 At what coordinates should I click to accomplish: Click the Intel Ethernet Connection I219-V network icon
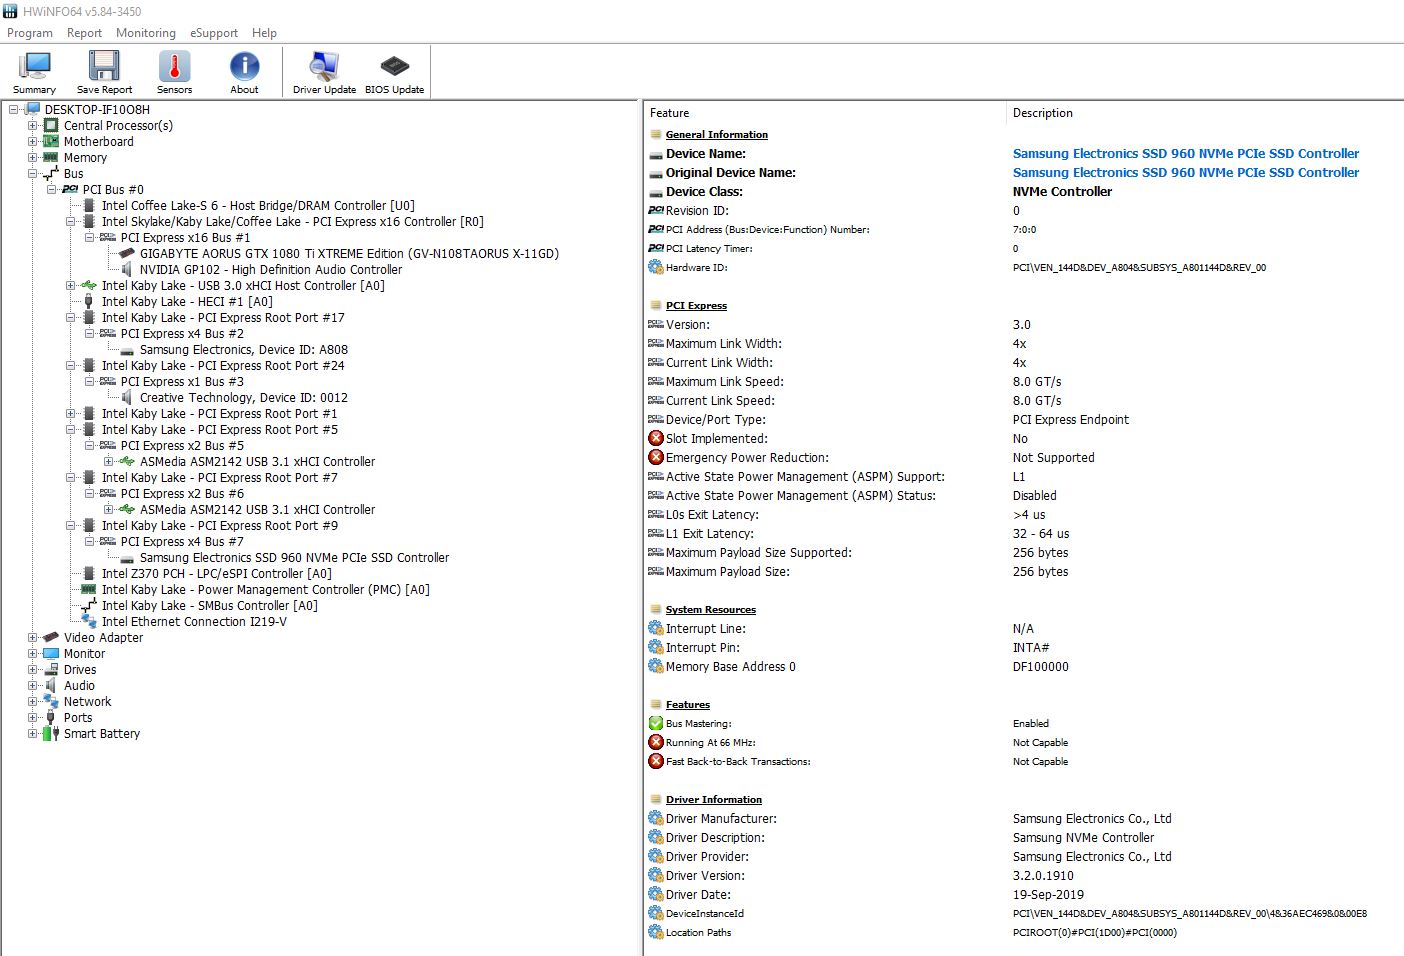[89, 622]
